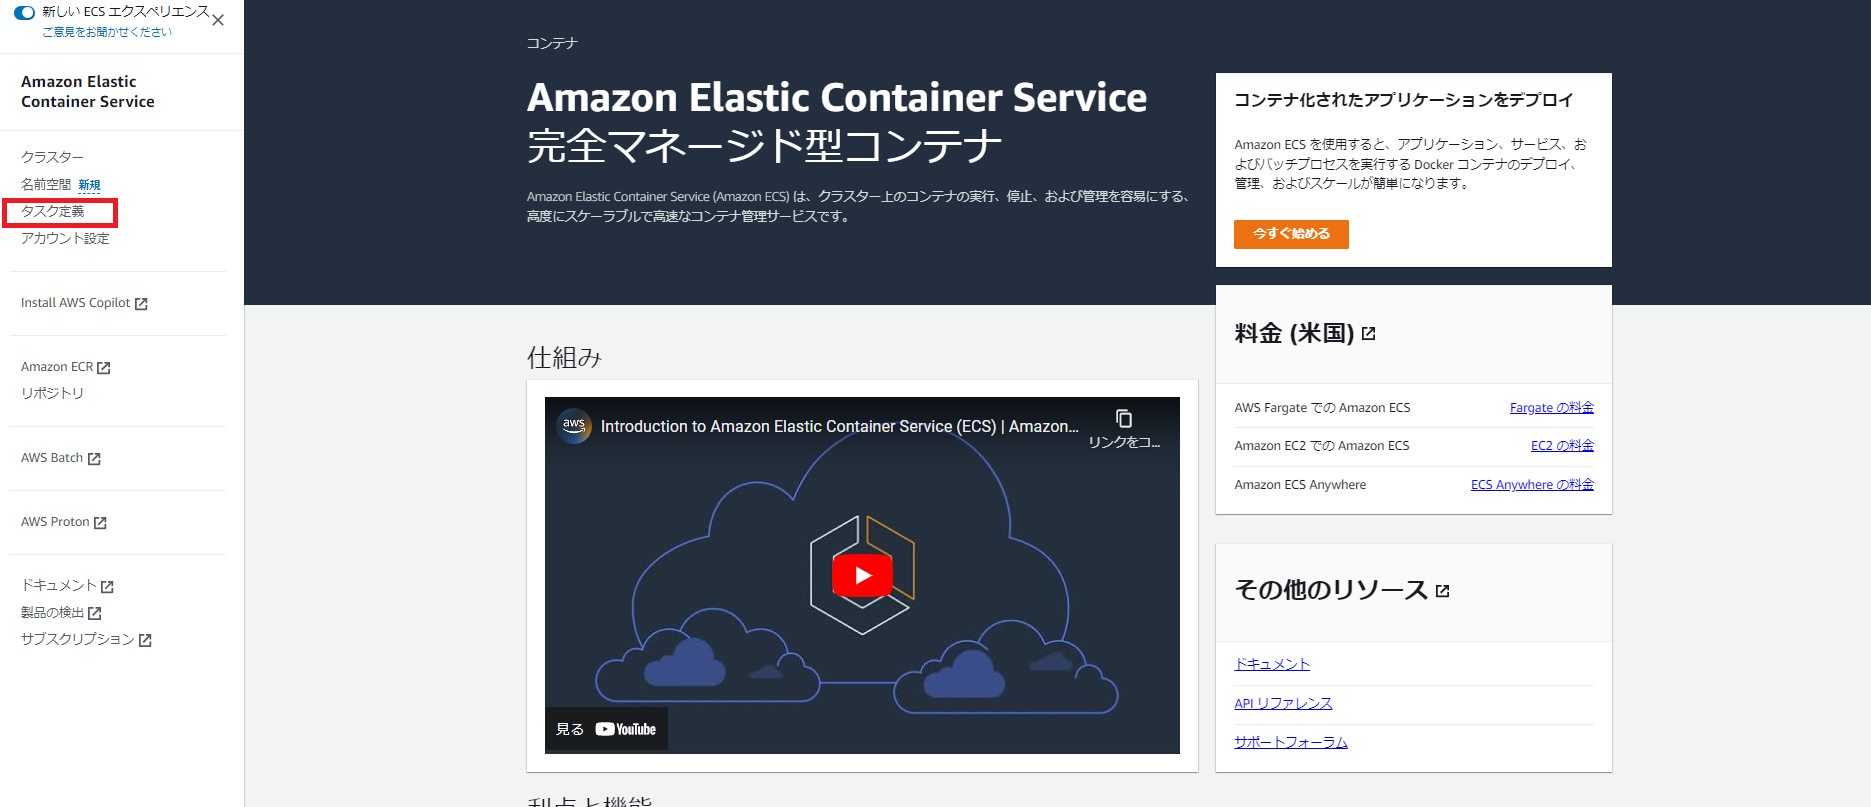
Task: Go to クラスター in the sidebar
Action: (52, 157)
